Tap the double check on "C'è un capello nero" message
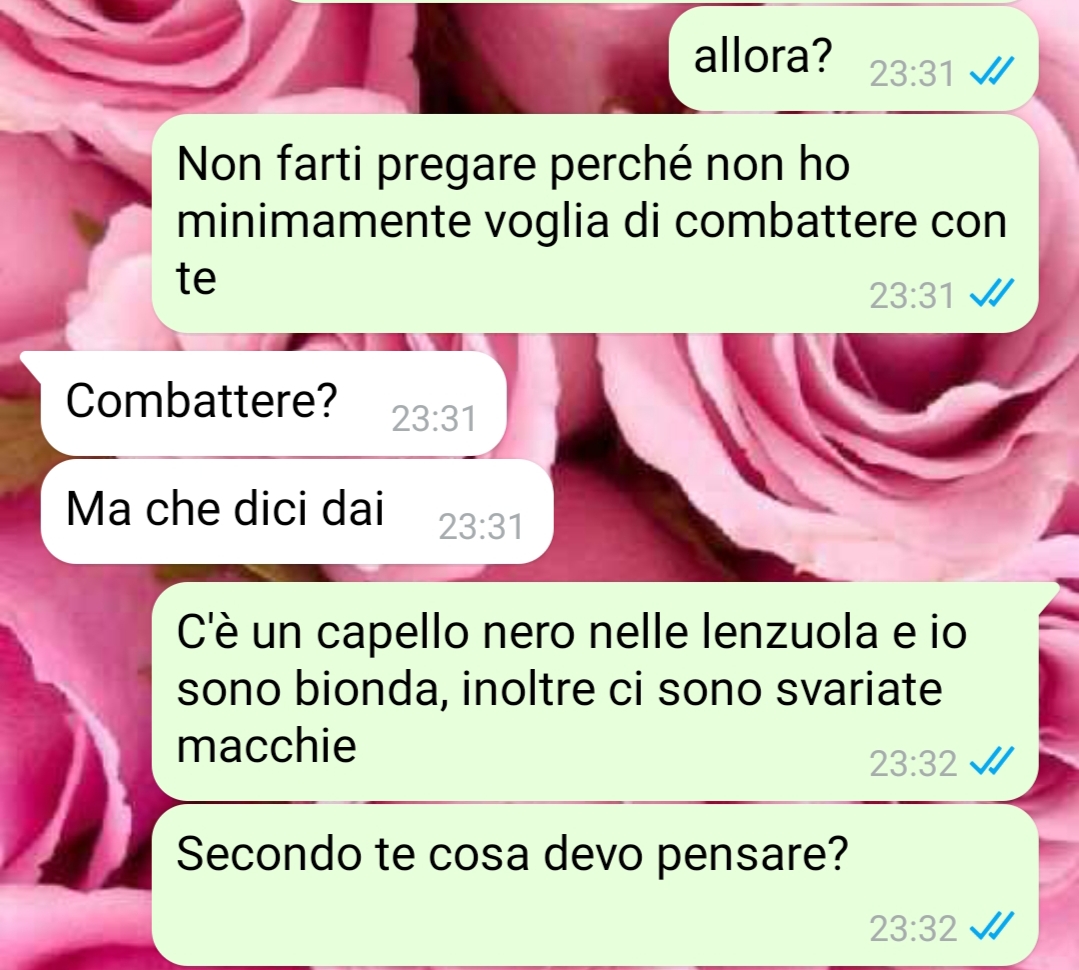Screen dimensions: 1079x970 (992, 762)
